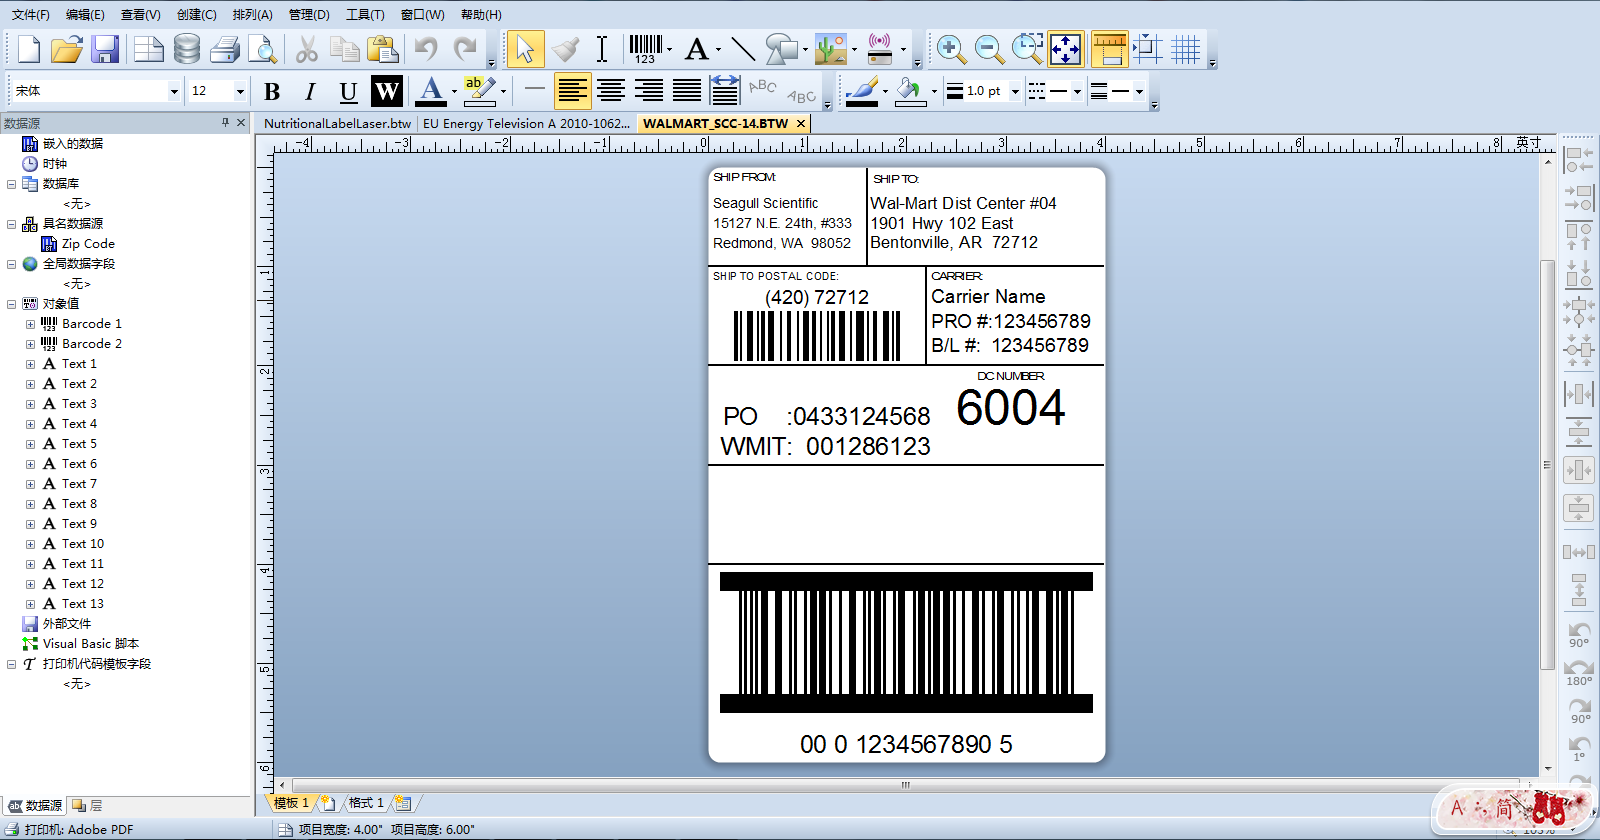The image size is (1600, 840).
Task: Pick the font color A swatch
Action: pyautogui.click(x=431, y=91)
